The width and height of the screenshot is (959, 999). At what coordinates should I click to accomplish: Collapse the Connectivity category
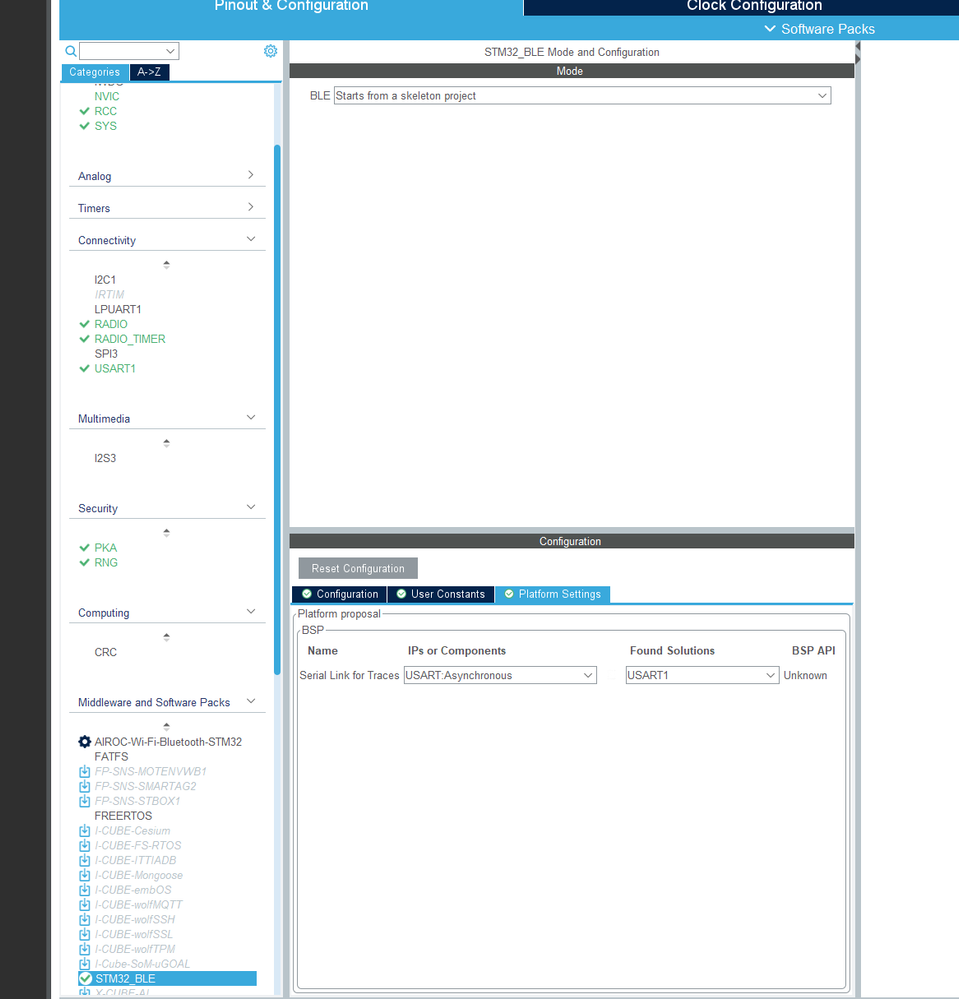[250, 239]
